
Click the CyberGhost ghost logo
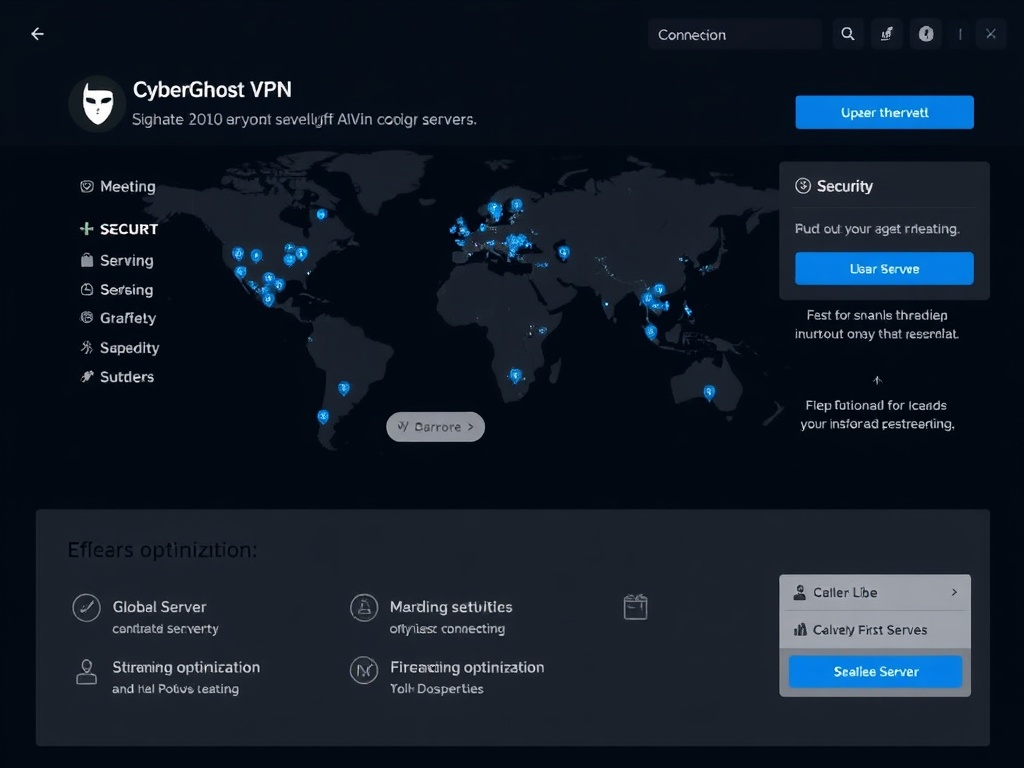pyautogui.click(x=98, y=104)
